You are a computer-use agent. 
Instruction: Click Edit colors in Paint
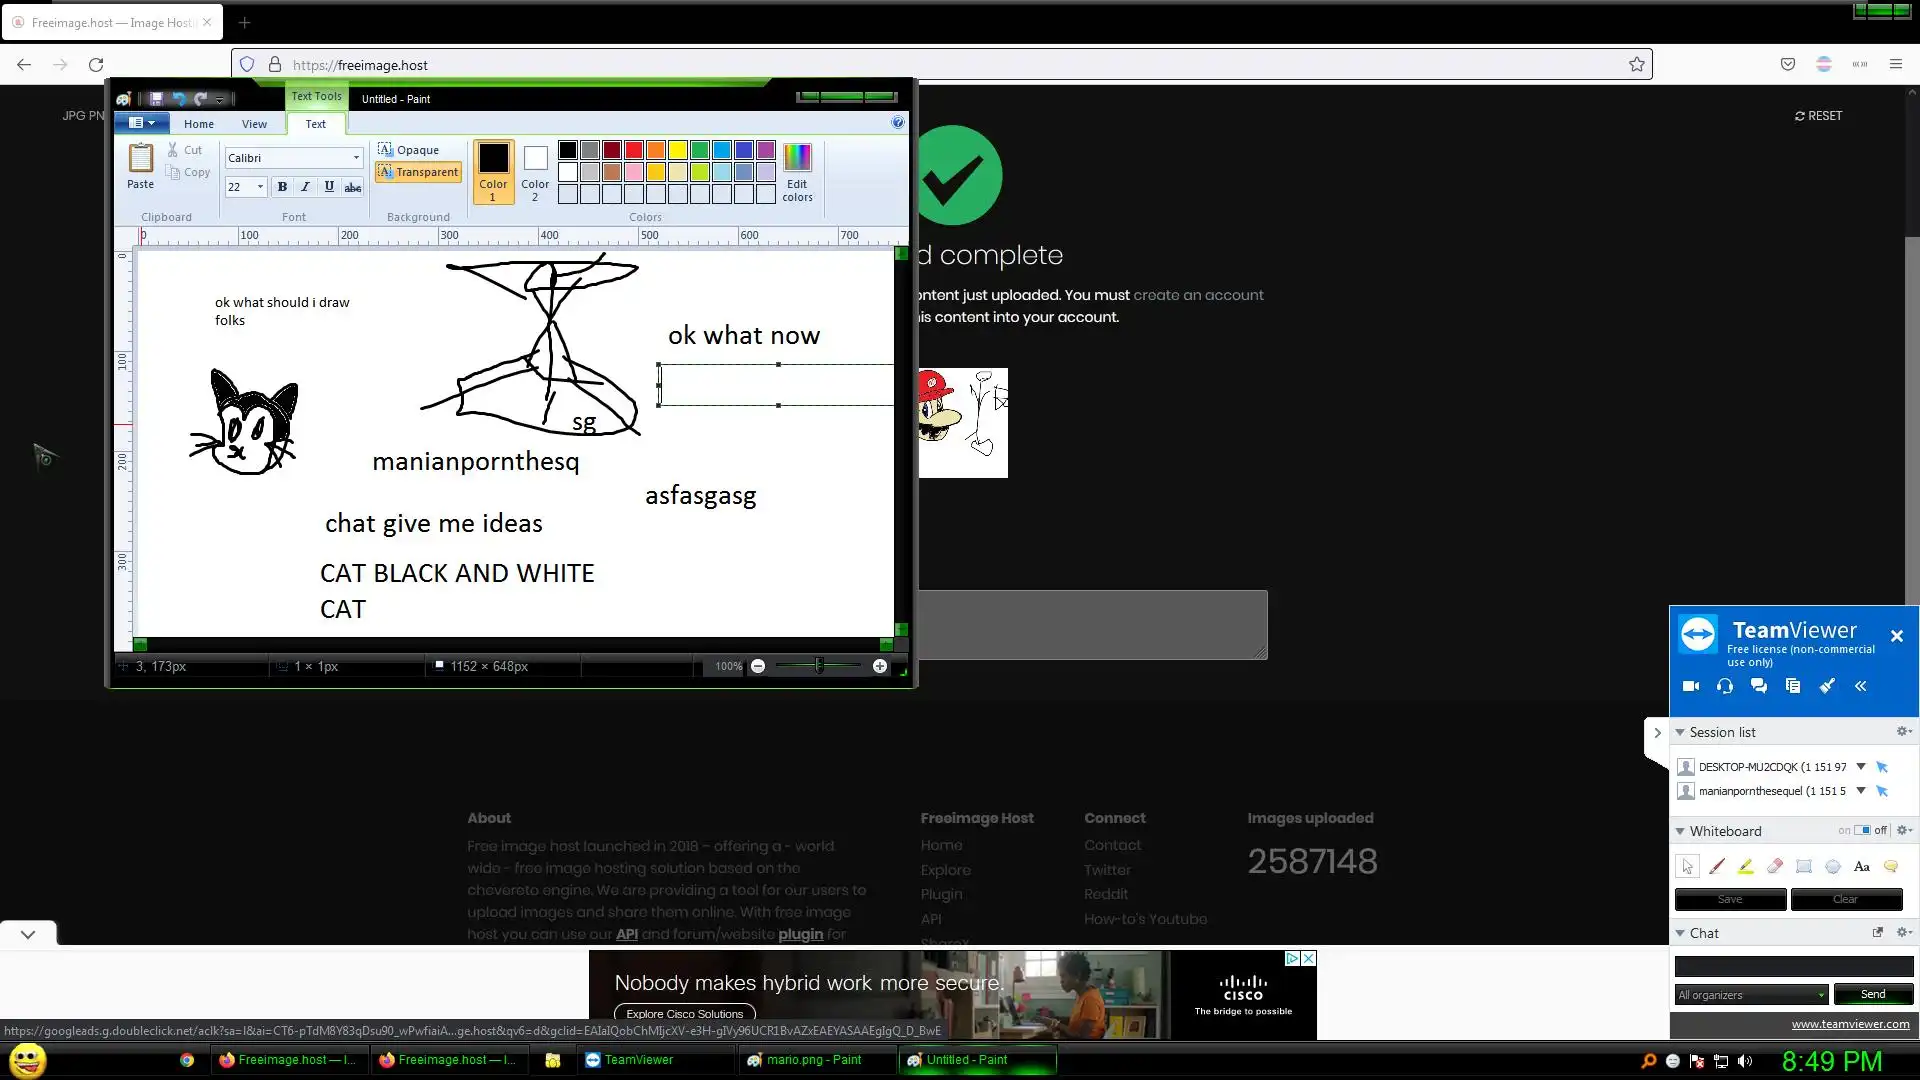(797, 170)
